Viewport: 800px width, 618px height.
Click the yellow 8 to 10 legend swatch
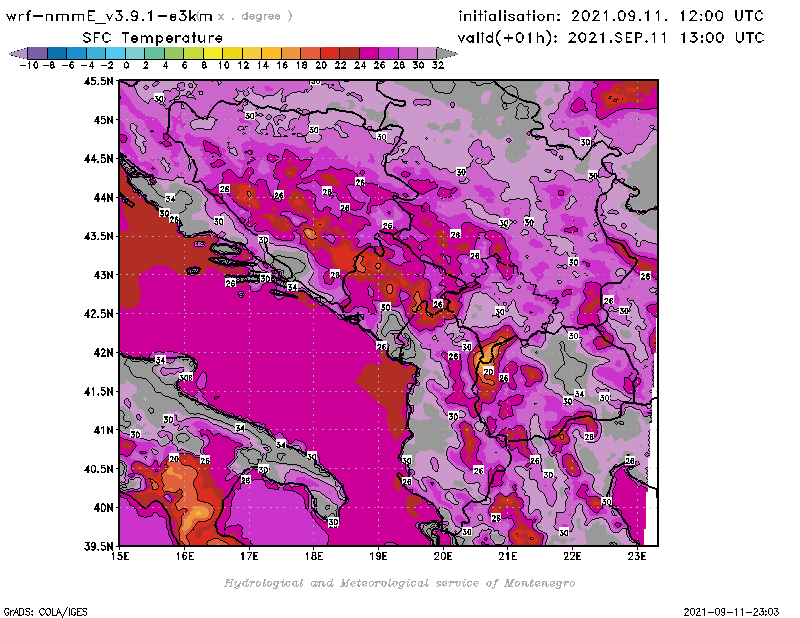click(x=213, y=53)
